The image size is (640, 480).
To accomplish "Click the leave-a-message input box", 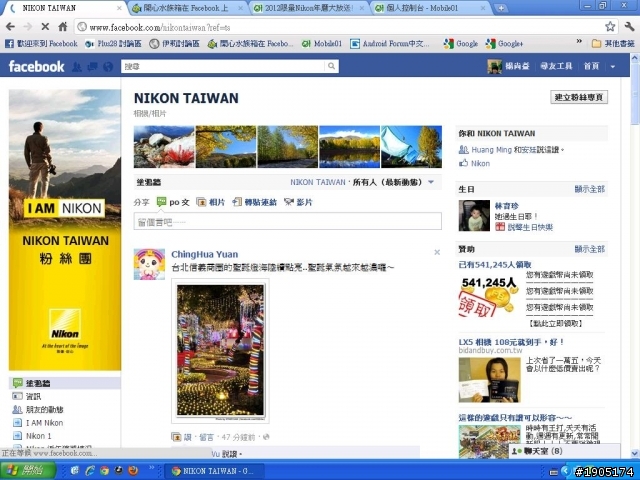I will tap(287, 221).
